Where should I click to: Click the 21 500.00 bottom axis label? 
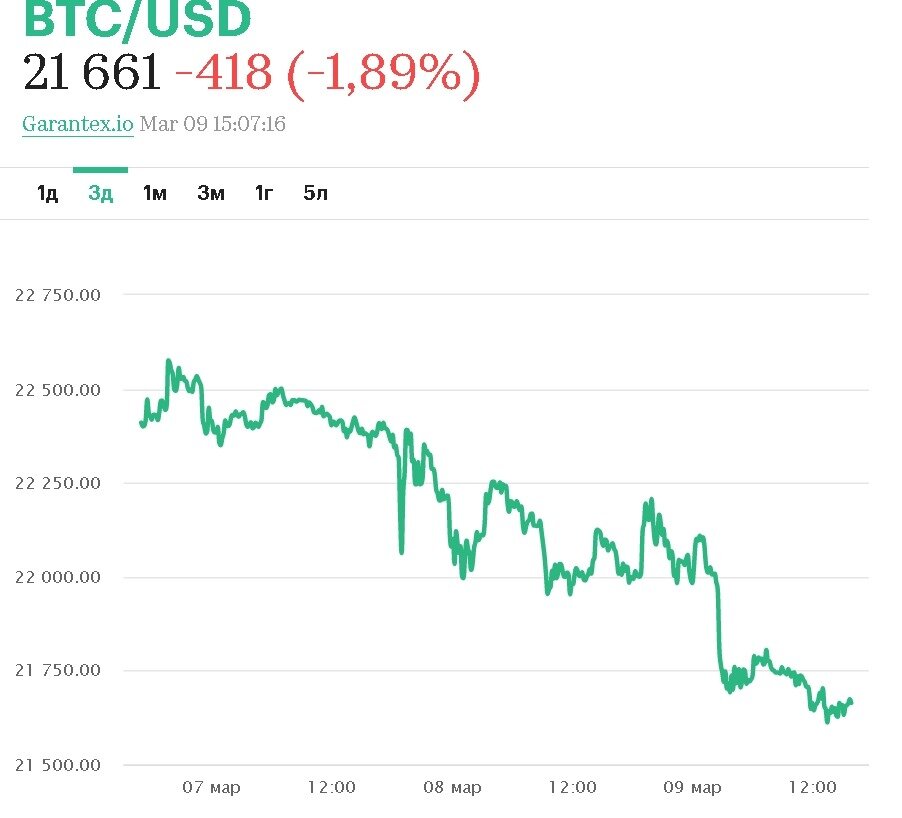tap(58, 765)
